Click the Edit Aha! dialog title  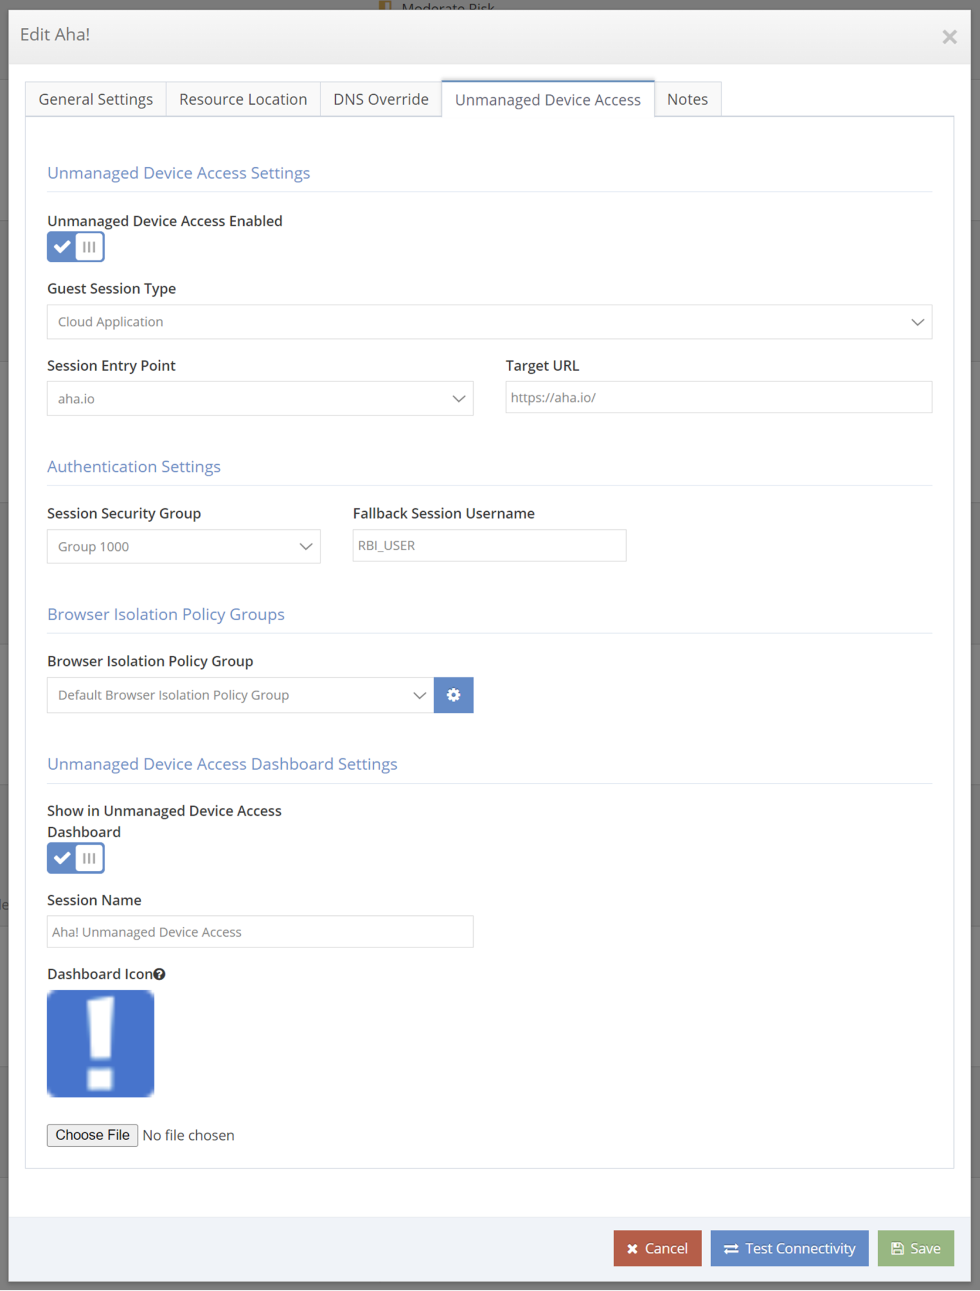pos(55,34)
